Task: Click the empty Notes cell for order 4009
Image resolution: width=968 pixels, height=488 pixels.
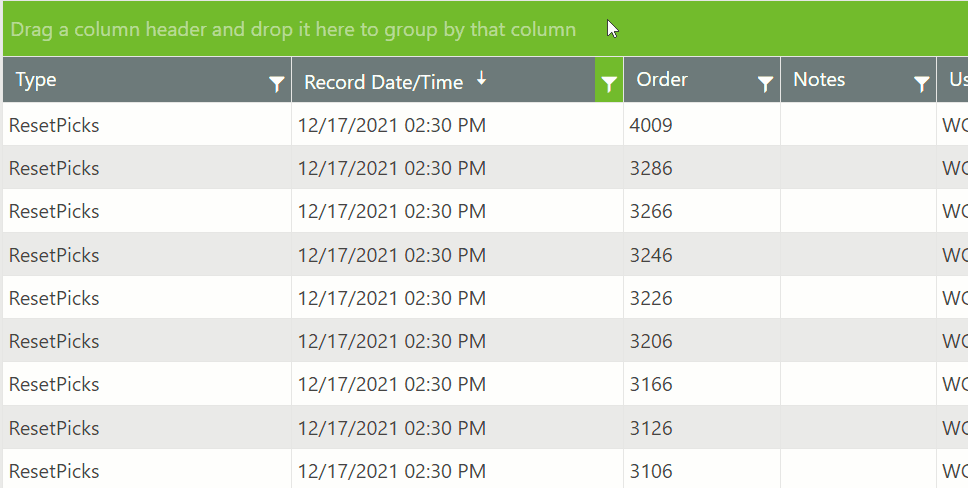Action: (x=858, y=125)
